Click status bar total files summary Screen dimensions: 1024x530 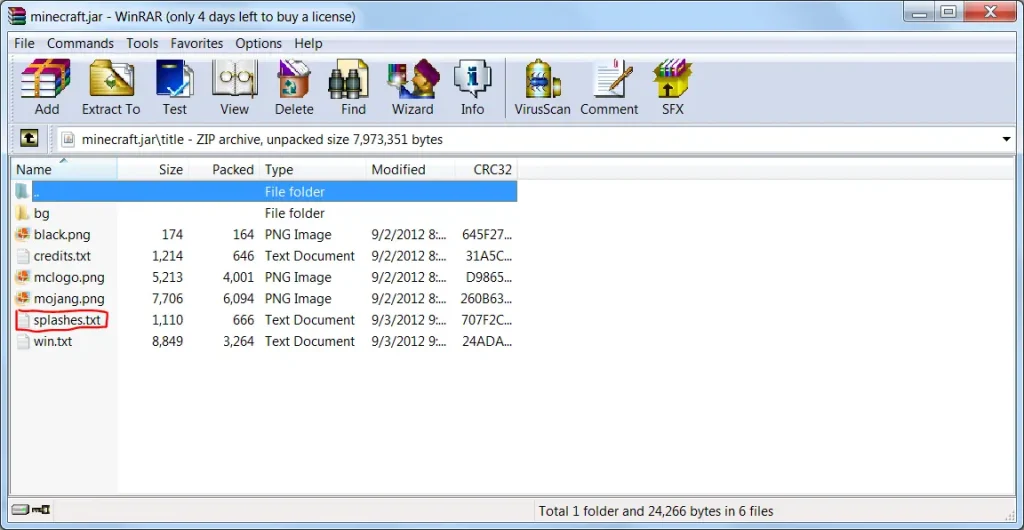point(656,511)
